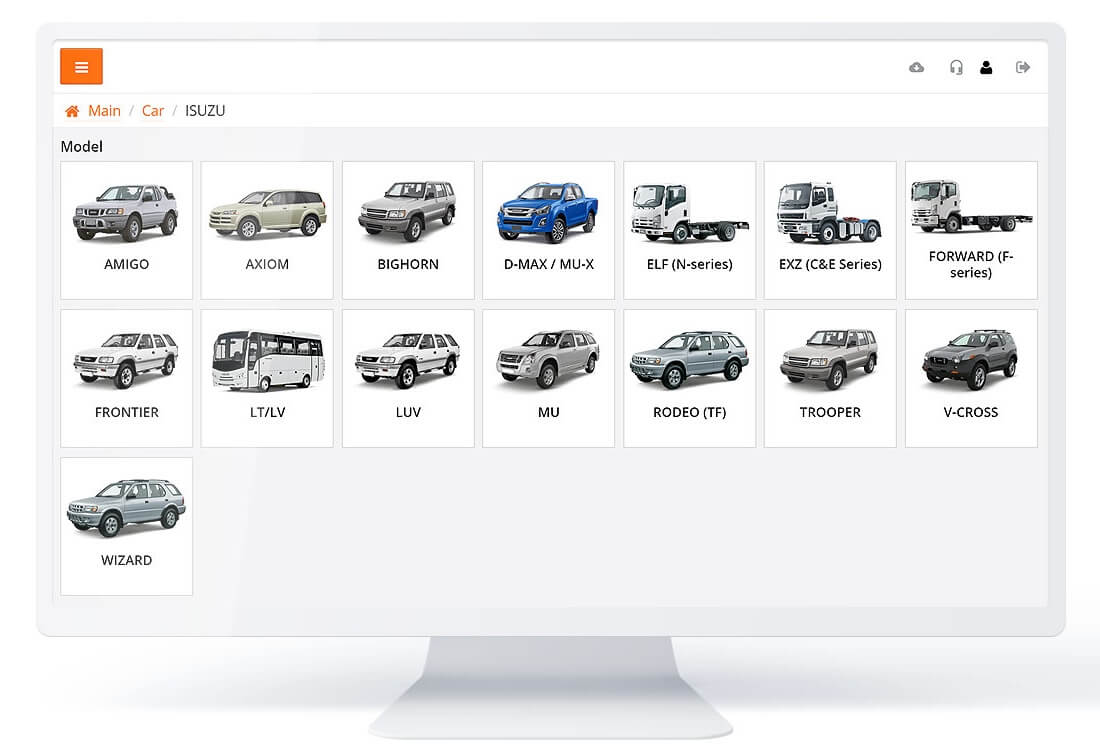The height and width of the screenshot is (750, 1100).
Task: Click the EXZ (C&E Series) label
Action: 830,264
